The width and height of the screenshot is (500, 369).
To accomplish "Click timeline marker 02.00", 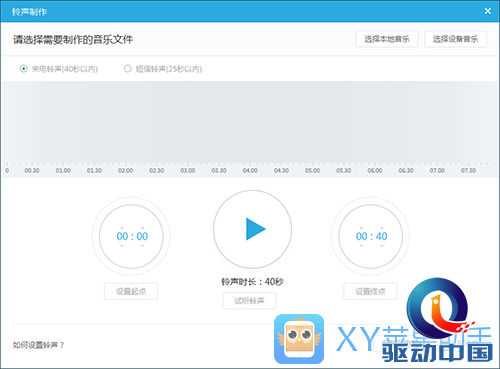I will 125,171.
